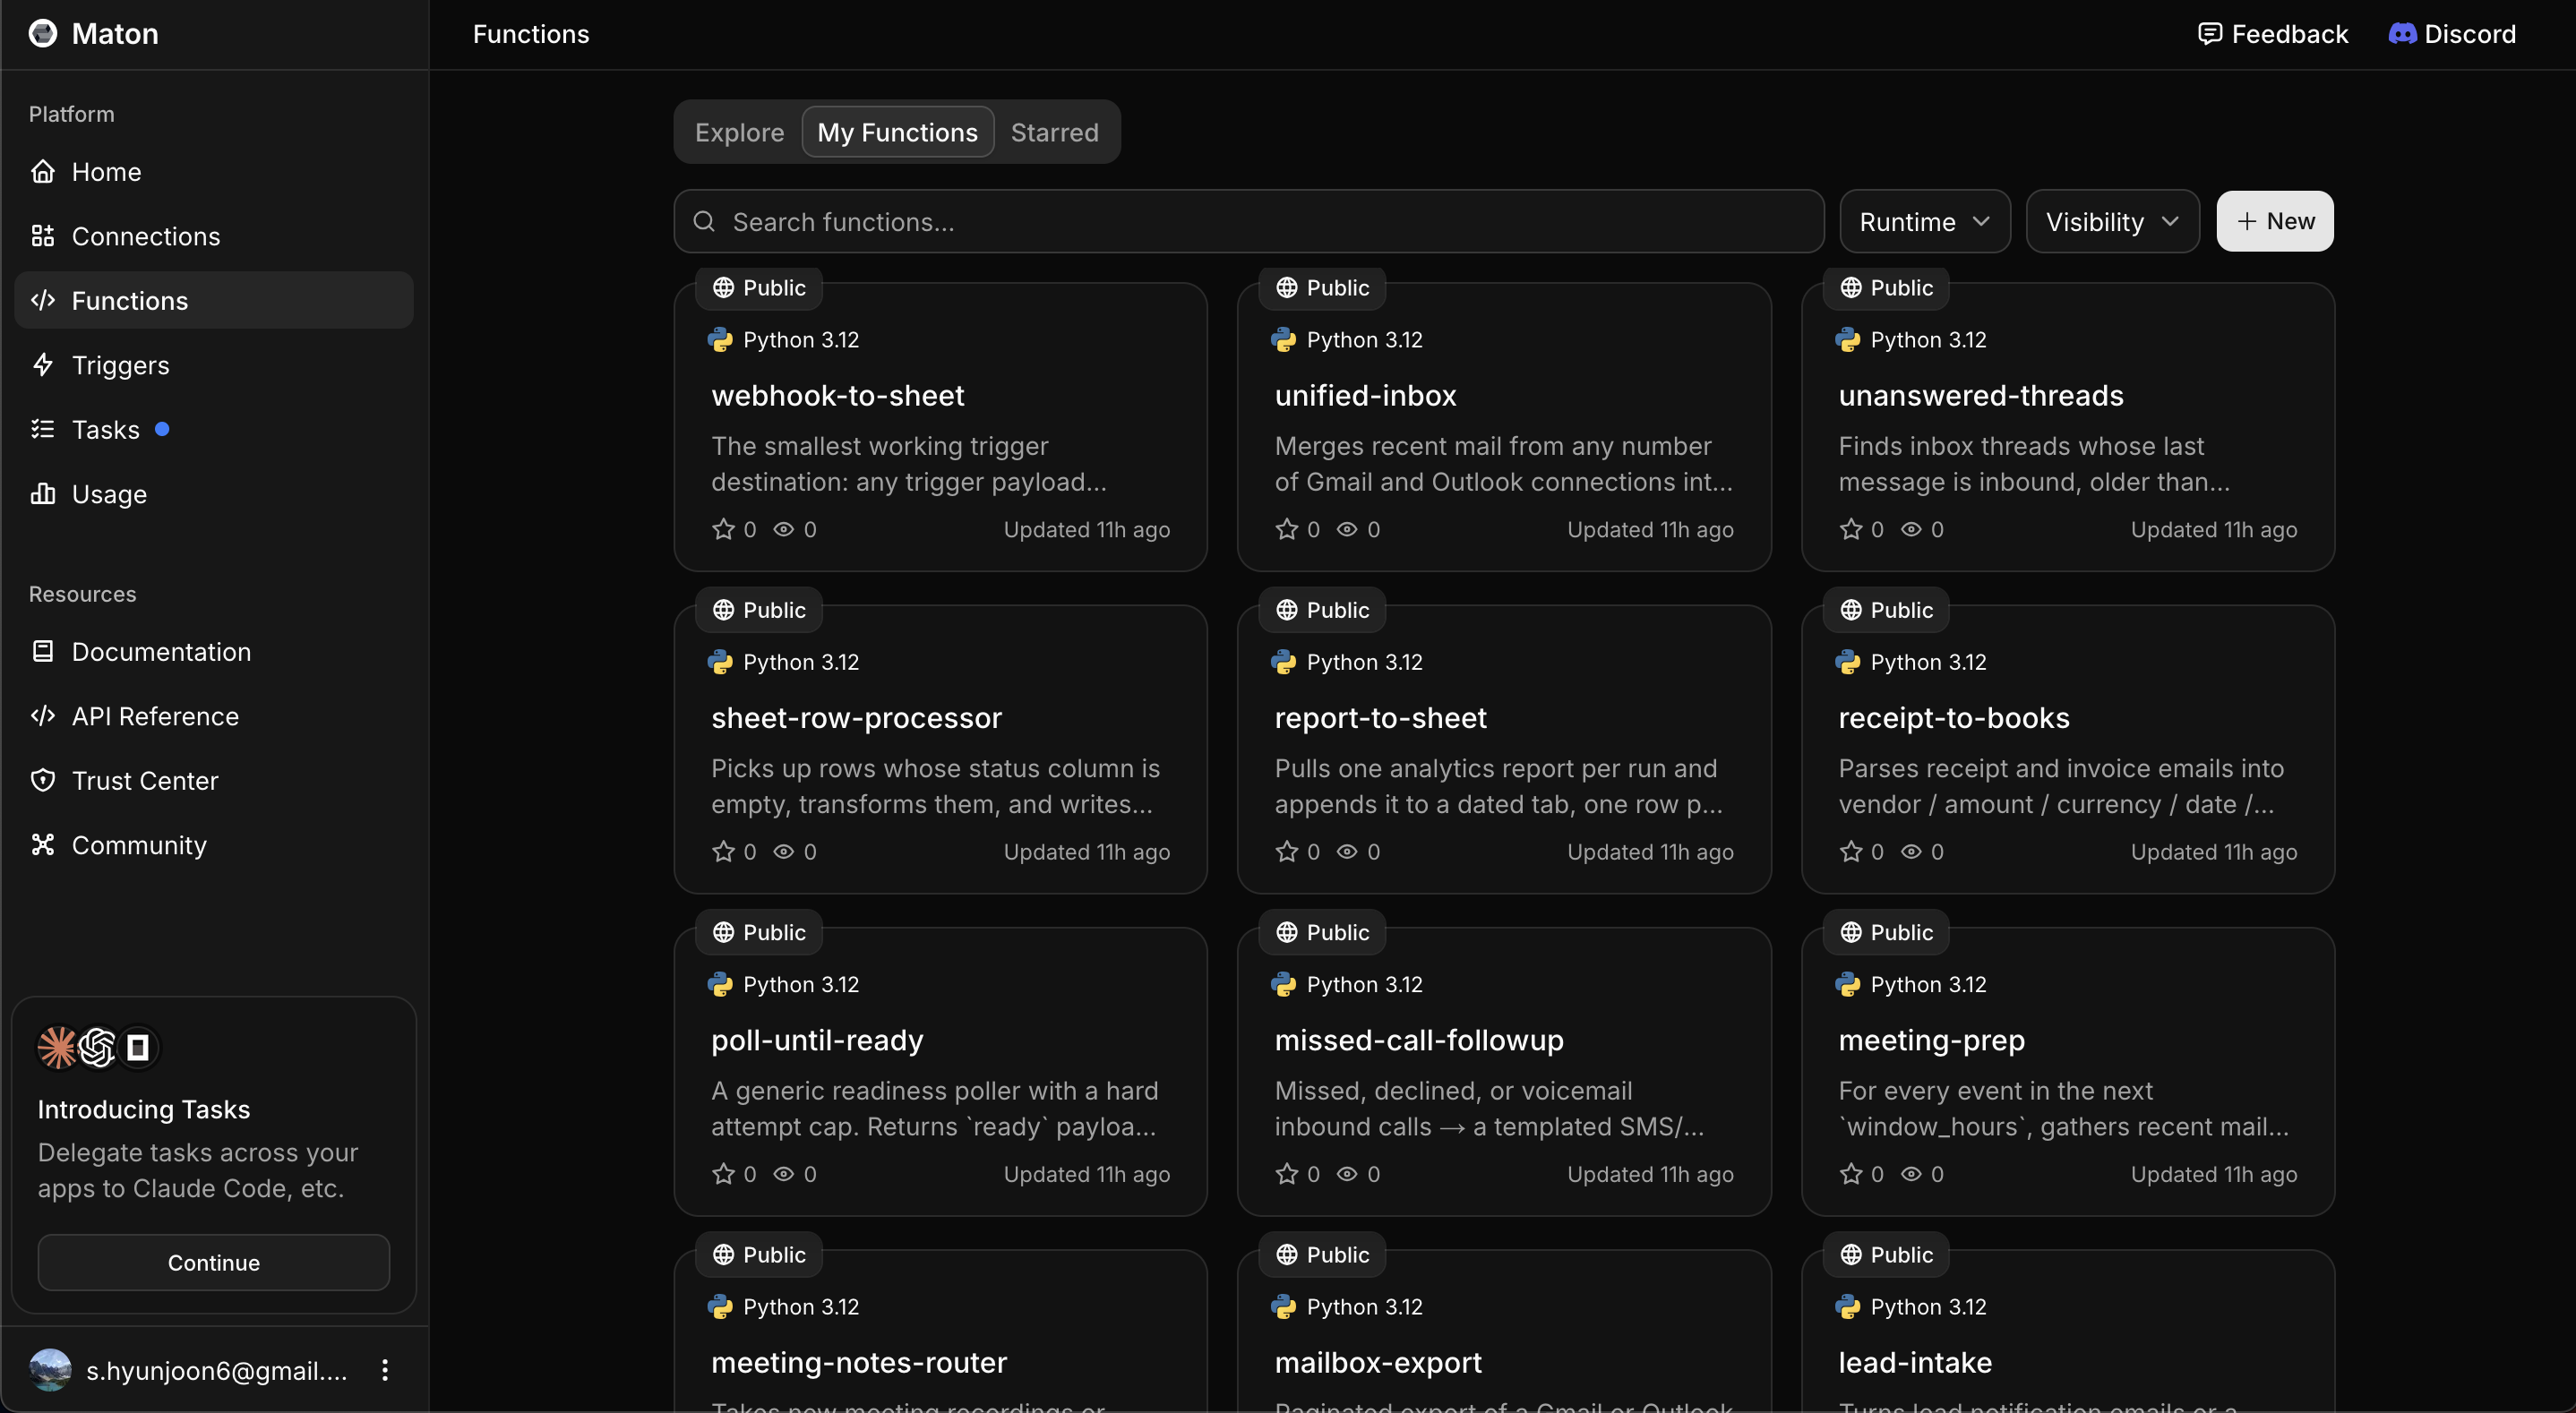Open the mailbox-export function
The image size is (2576, 1413).
click(1504, 1332)
